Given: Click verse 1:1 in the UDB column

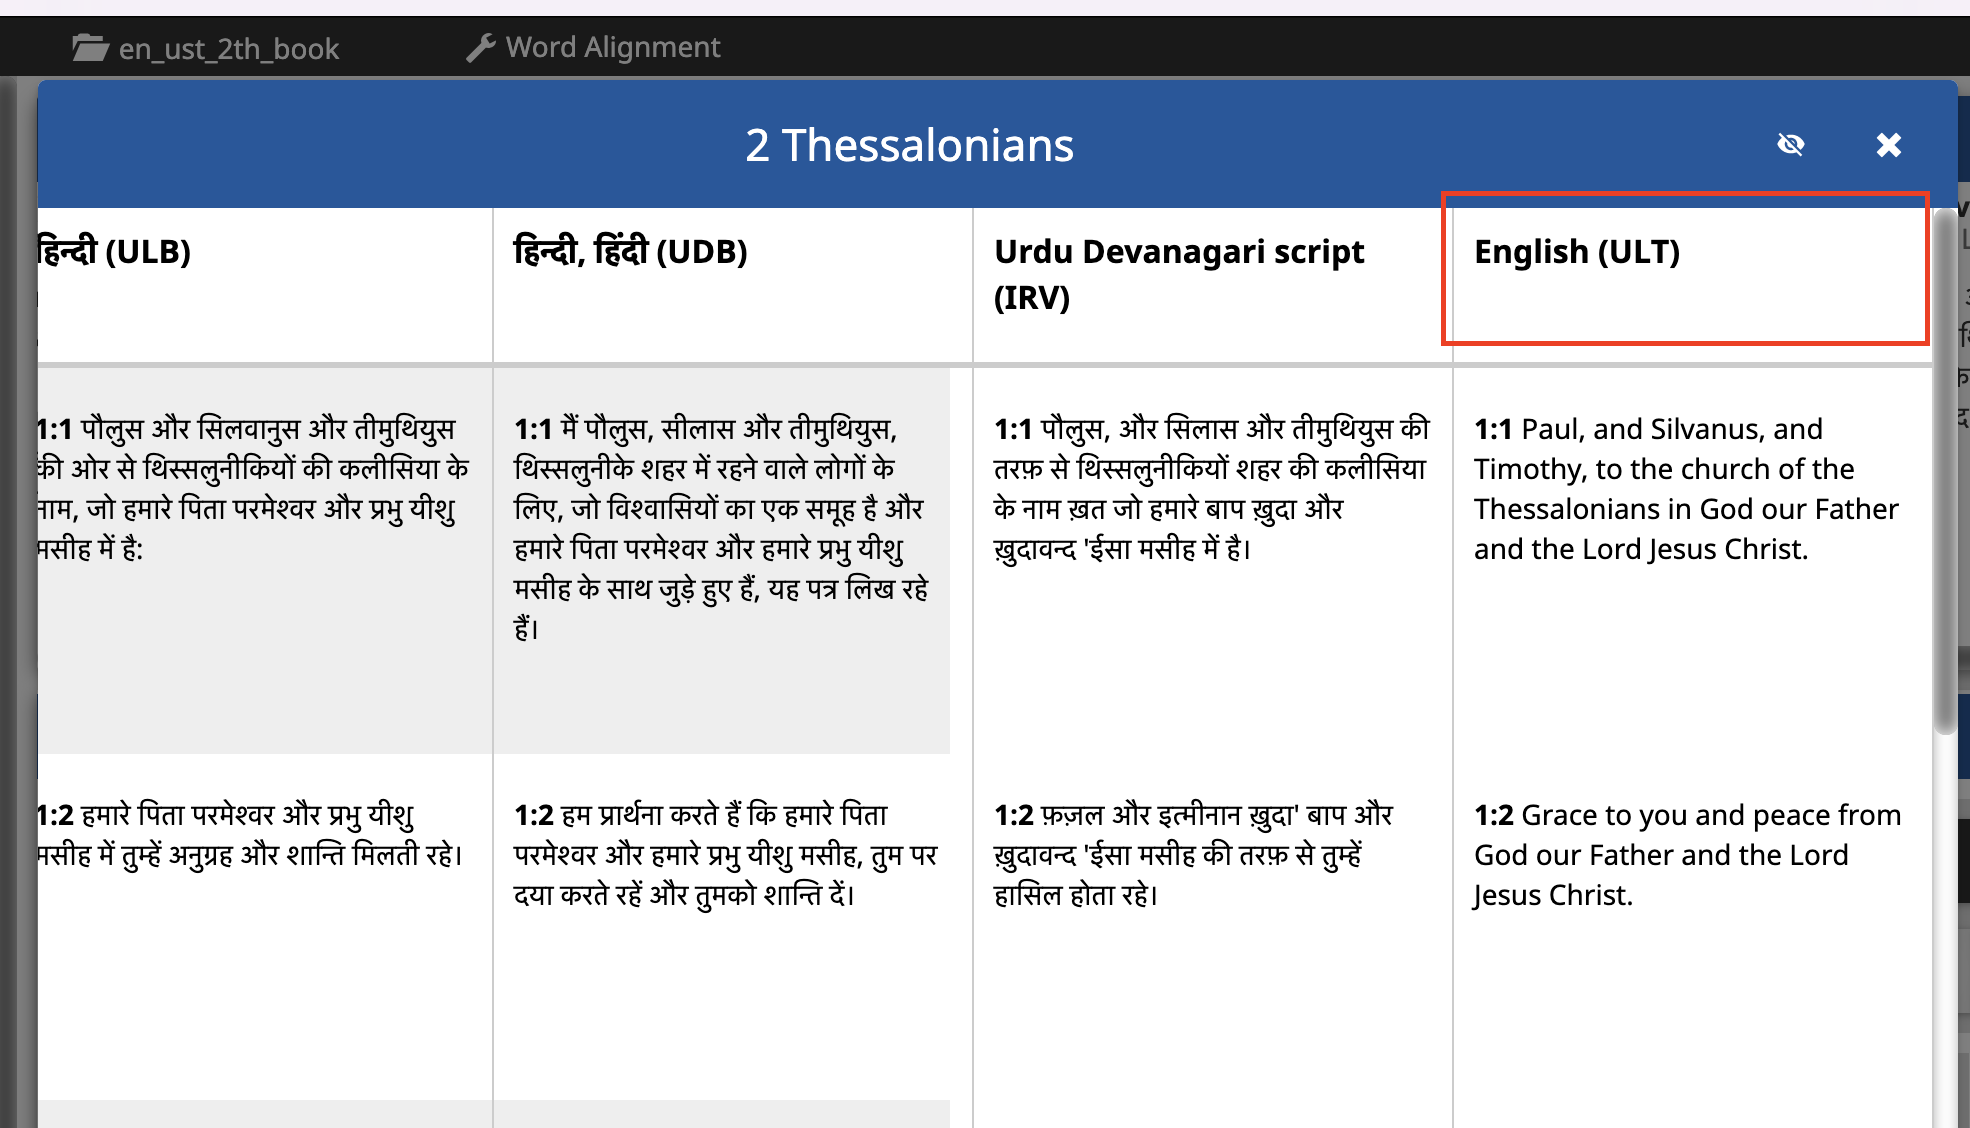Looking at the screenshot, I should pyautogui.click(x=721, y=528).
